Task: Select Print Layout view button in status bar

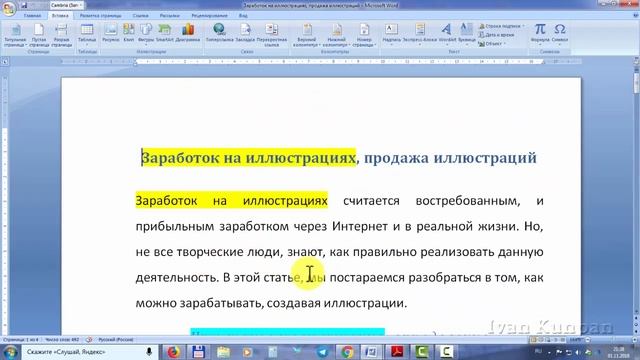Action: coord(533,340)
